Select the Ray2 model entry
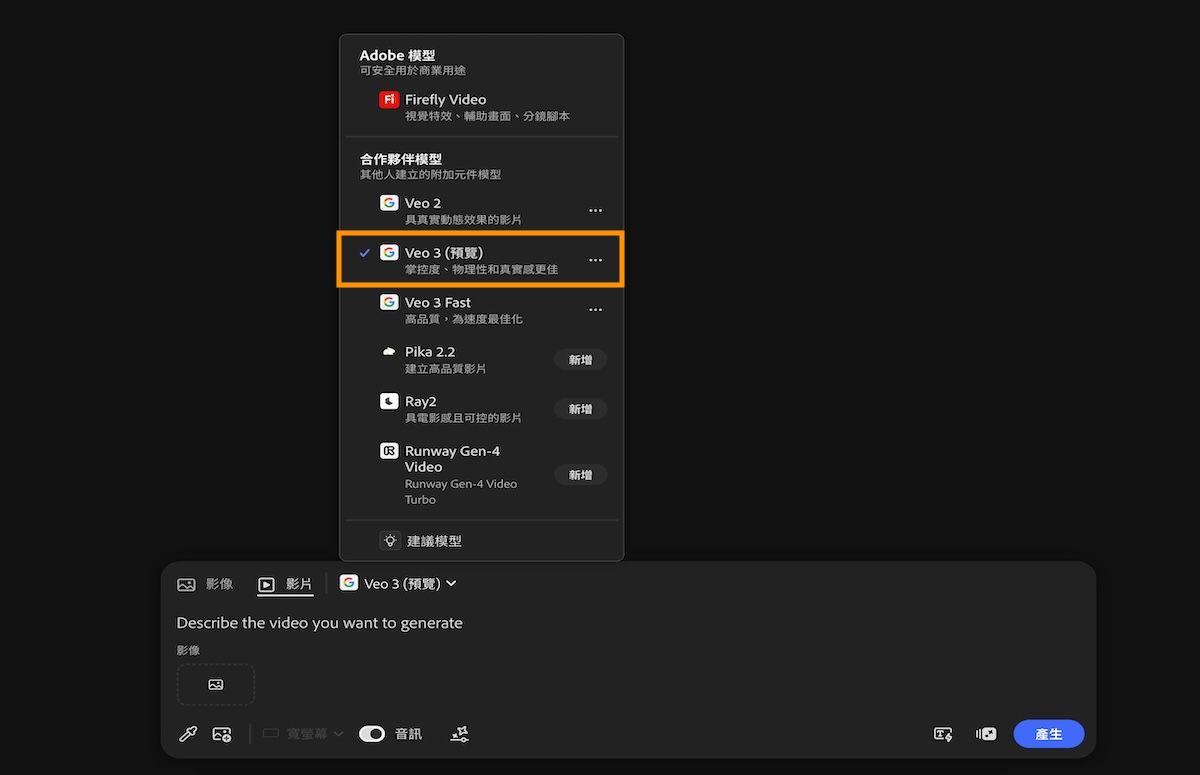The height and width of the screenshot is (775, 1200). 481,408
